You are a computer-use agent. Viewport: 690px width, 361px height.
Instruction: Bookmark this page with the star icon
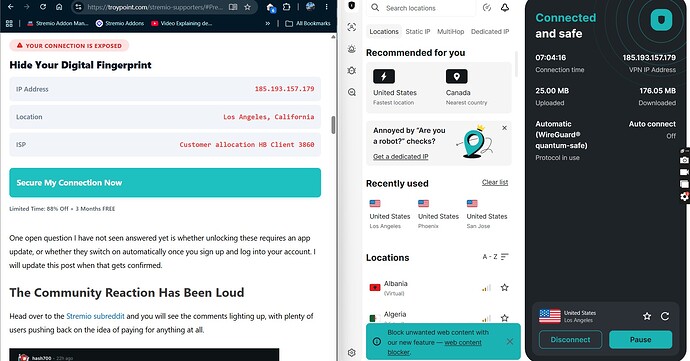tap(248, 7)
